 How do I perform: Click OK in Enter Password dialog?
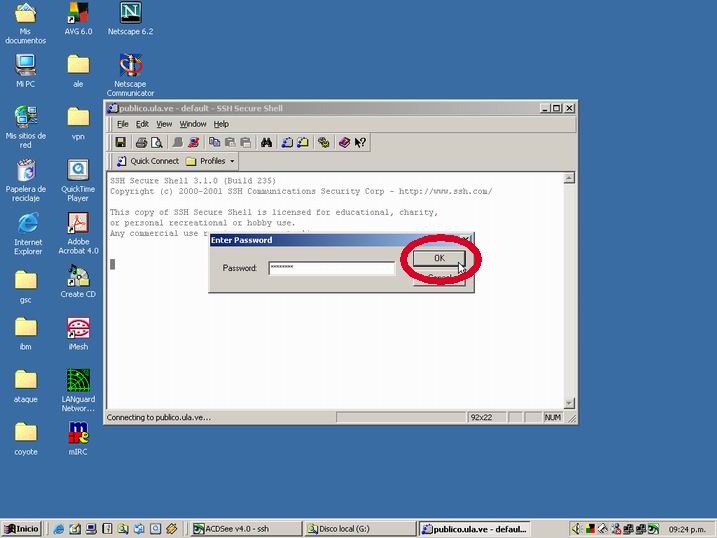pos(439,258)
